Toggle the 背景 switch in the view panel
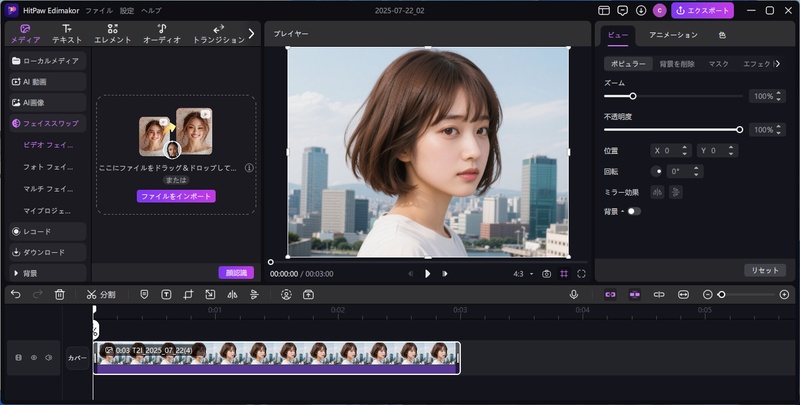Image resolution: width=800 pixels, height=405 pixels. click(x=634, y=211)
